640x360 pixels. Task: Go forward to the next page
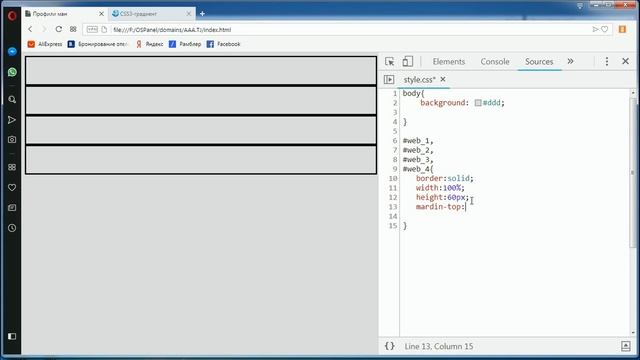pyautogui.click(x=44, y=29)
